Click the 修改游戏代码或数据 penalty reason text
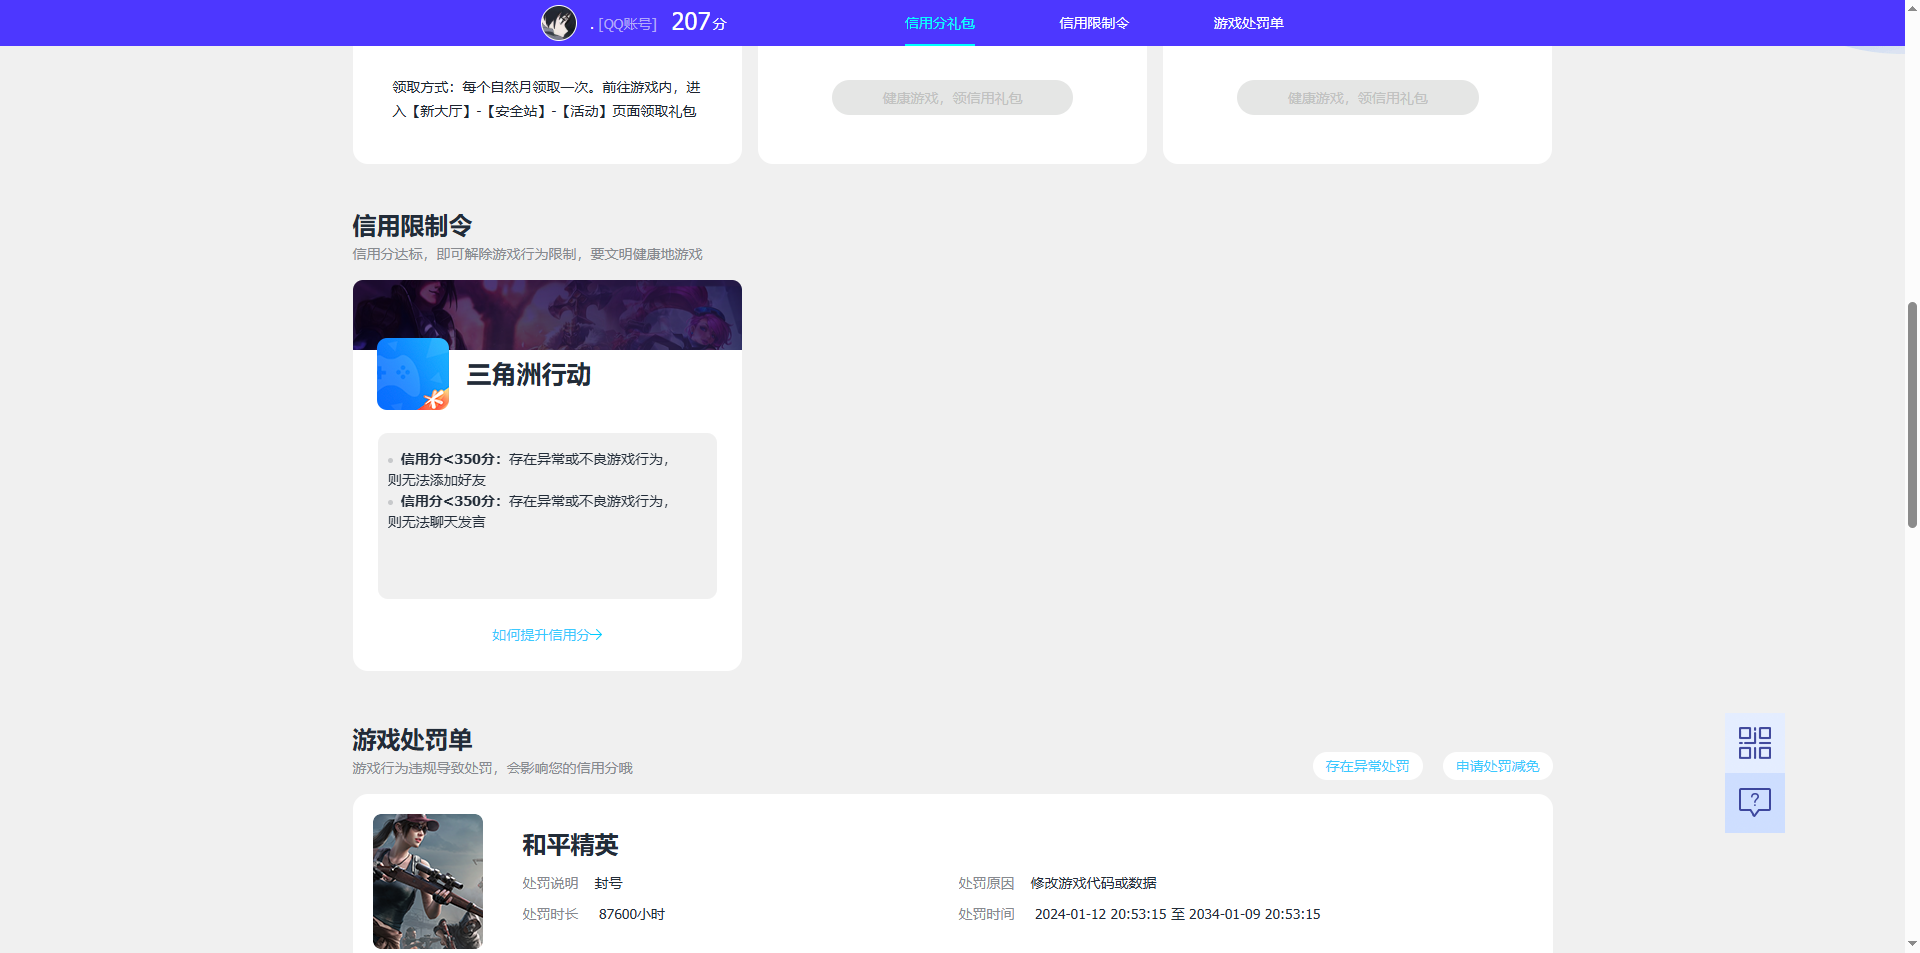This screenshot has width=1920, height=953. pyautogui.click(x=1093, y=883)
